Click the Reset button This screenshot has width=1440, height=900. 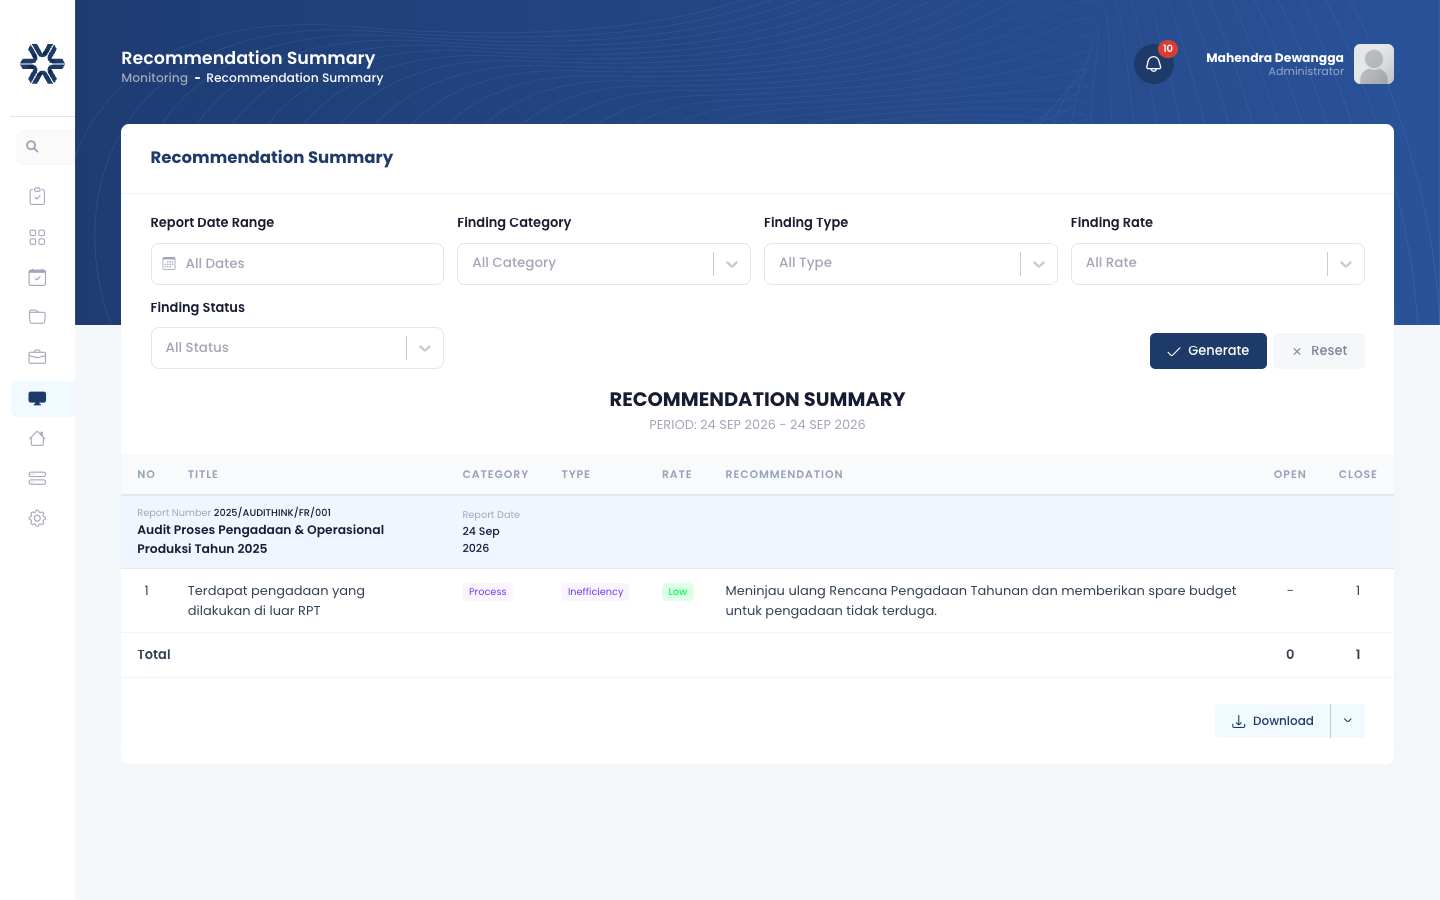(x=1319, y=351)
